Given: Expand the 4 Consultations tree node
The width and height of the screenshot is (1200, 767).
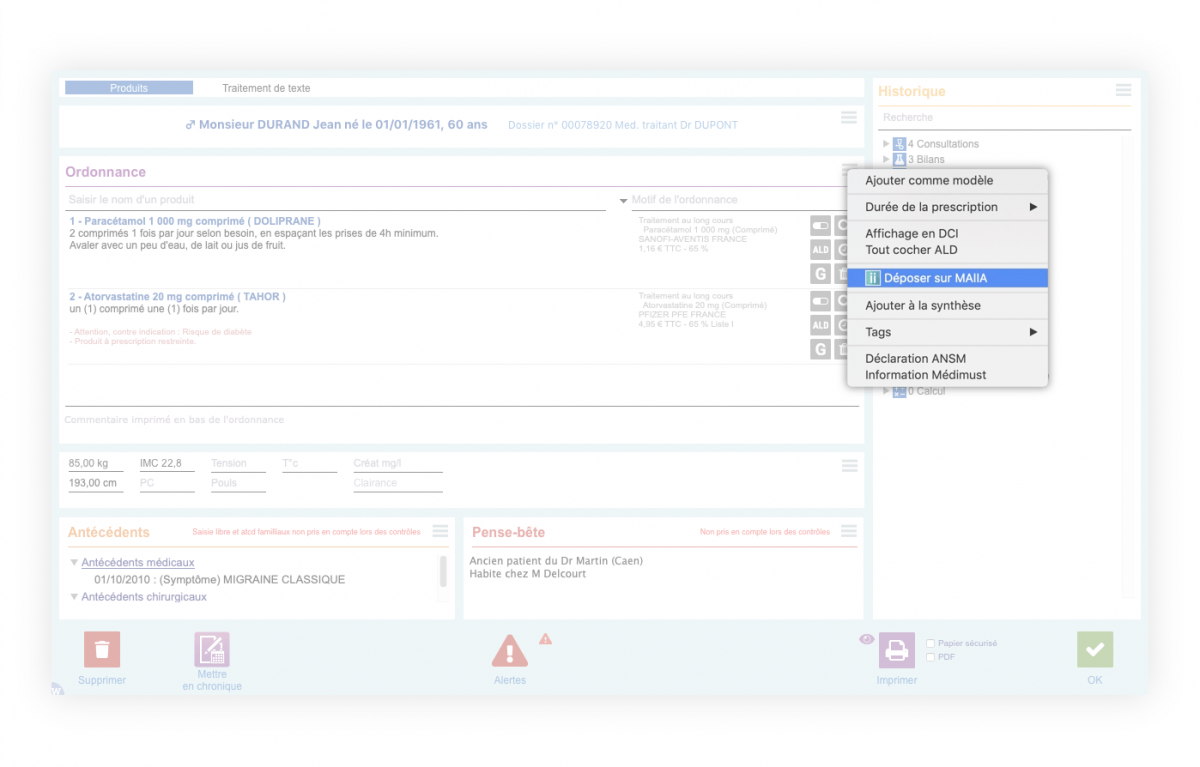Looking at the screenshot, I should (x=886, y=144).
